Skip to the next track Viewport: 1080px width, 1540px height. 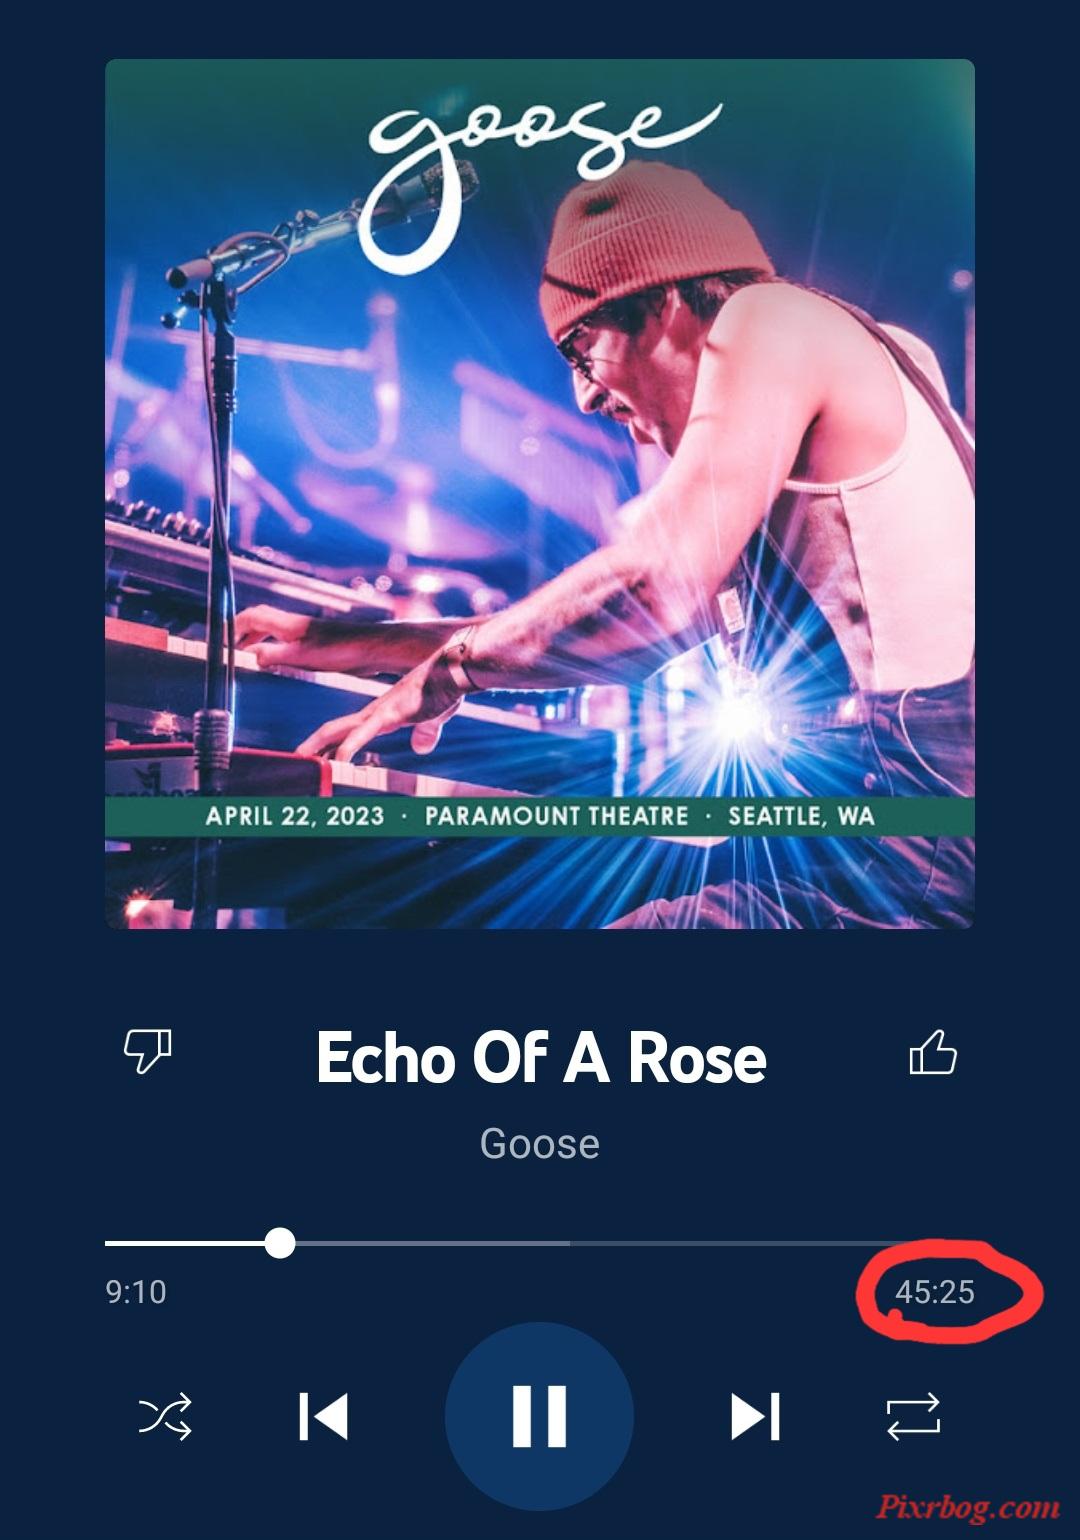(x=755, y=1417)
